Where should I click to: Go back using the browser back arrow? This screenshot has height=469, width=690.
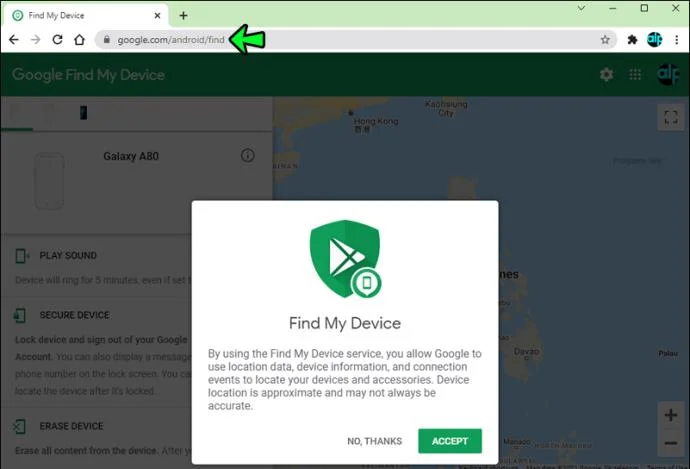click(x=14, y=40)
